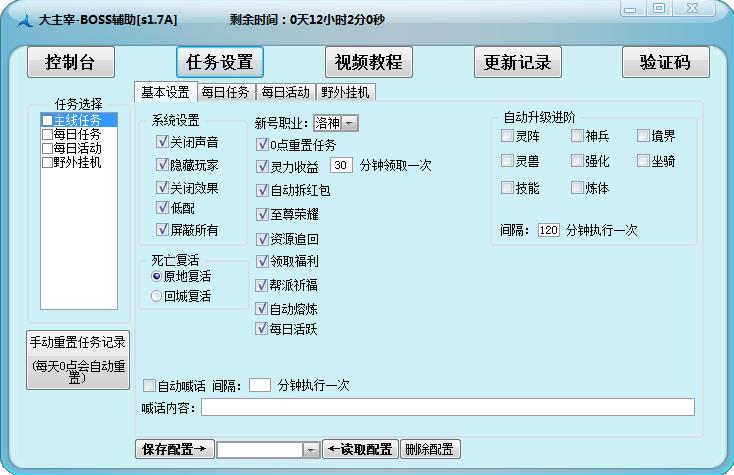The height and width of the screenshot is (475, 734).
Task: Switch to the 每日任务 tab
Action: point(225,92)
